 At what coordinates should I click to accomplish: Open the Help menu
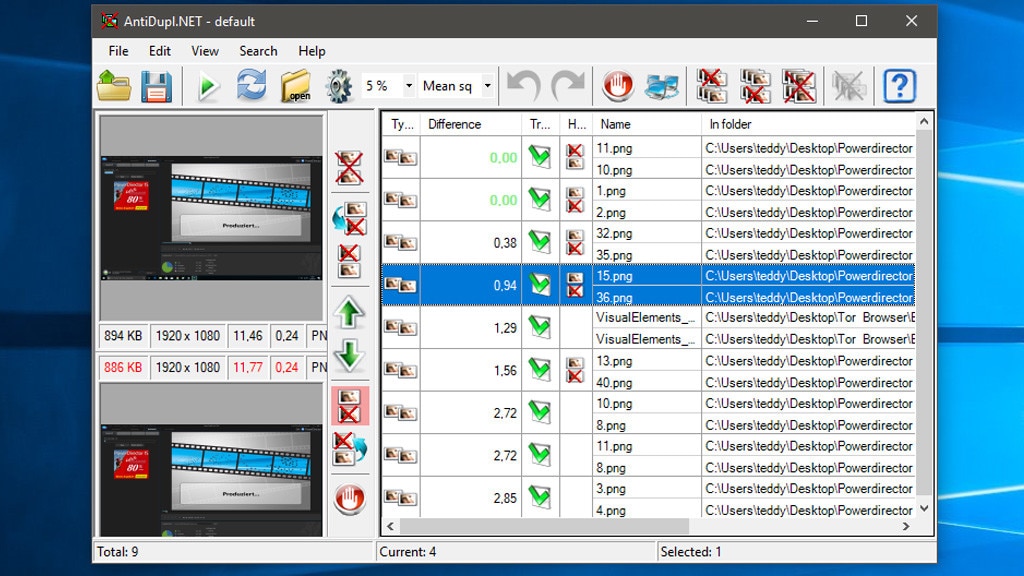312,51
